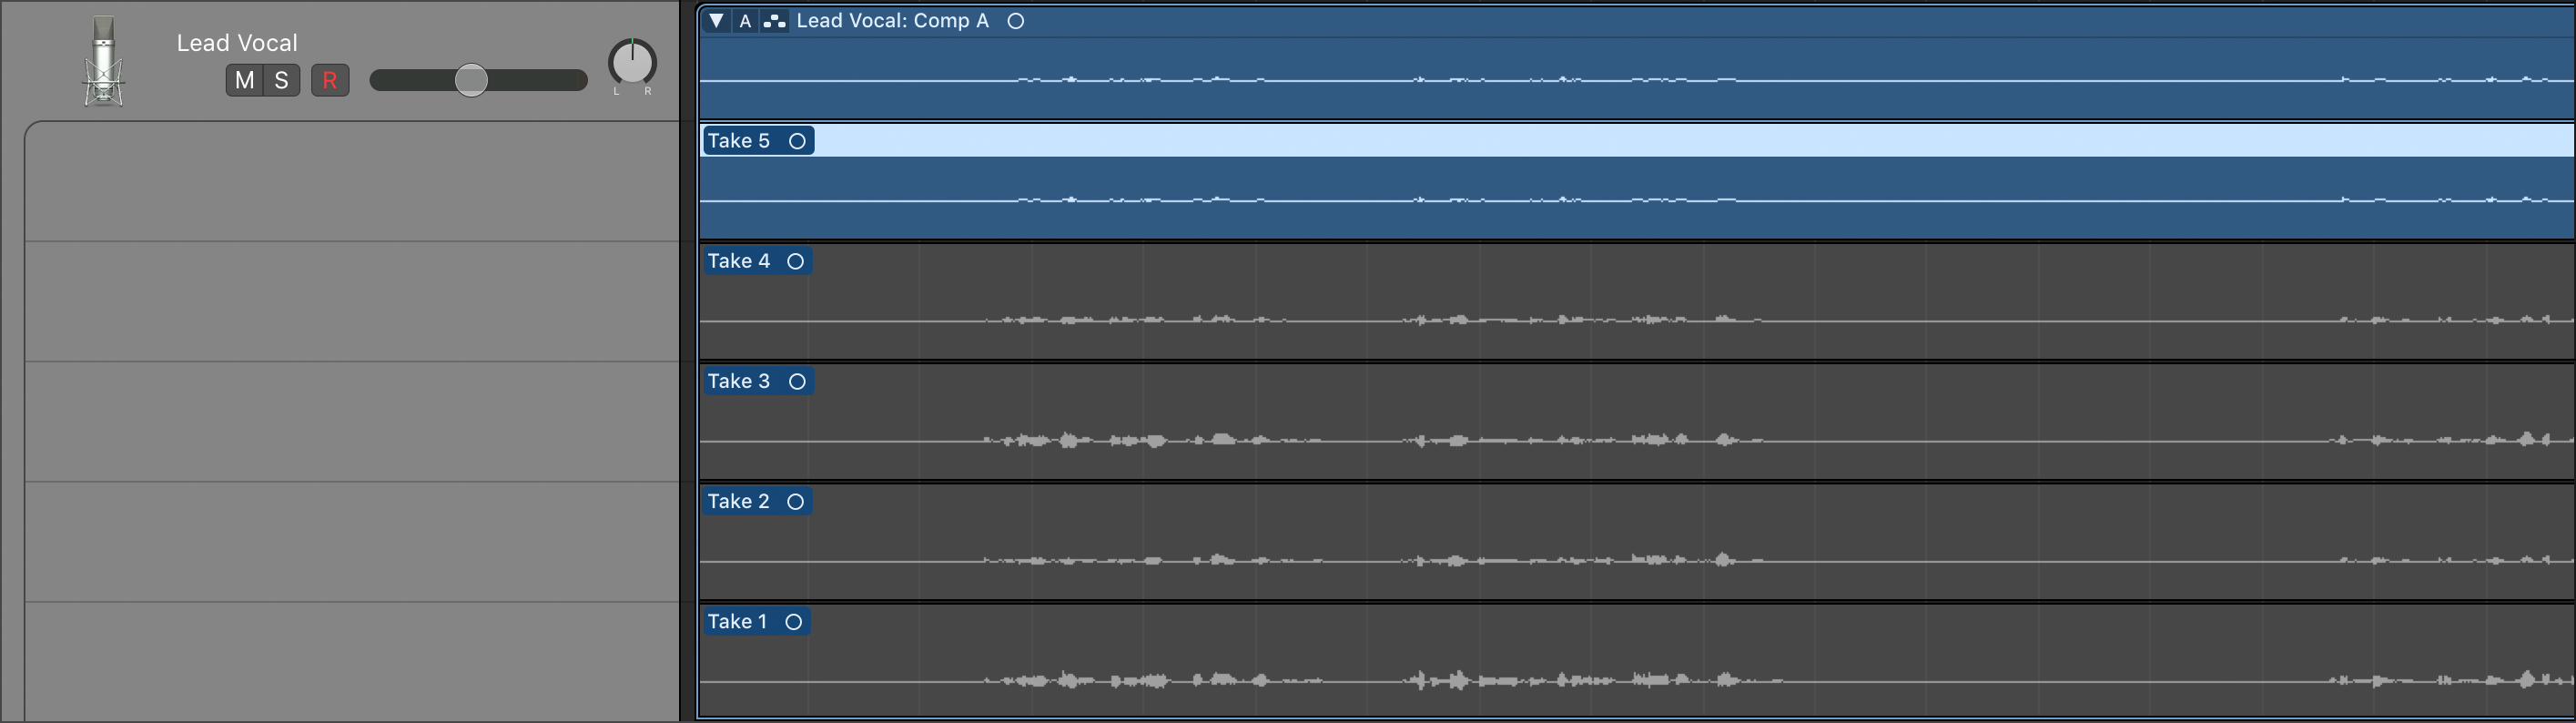Click the circle icon next to Take 1

pyautogui.click(x=793, y=621)
